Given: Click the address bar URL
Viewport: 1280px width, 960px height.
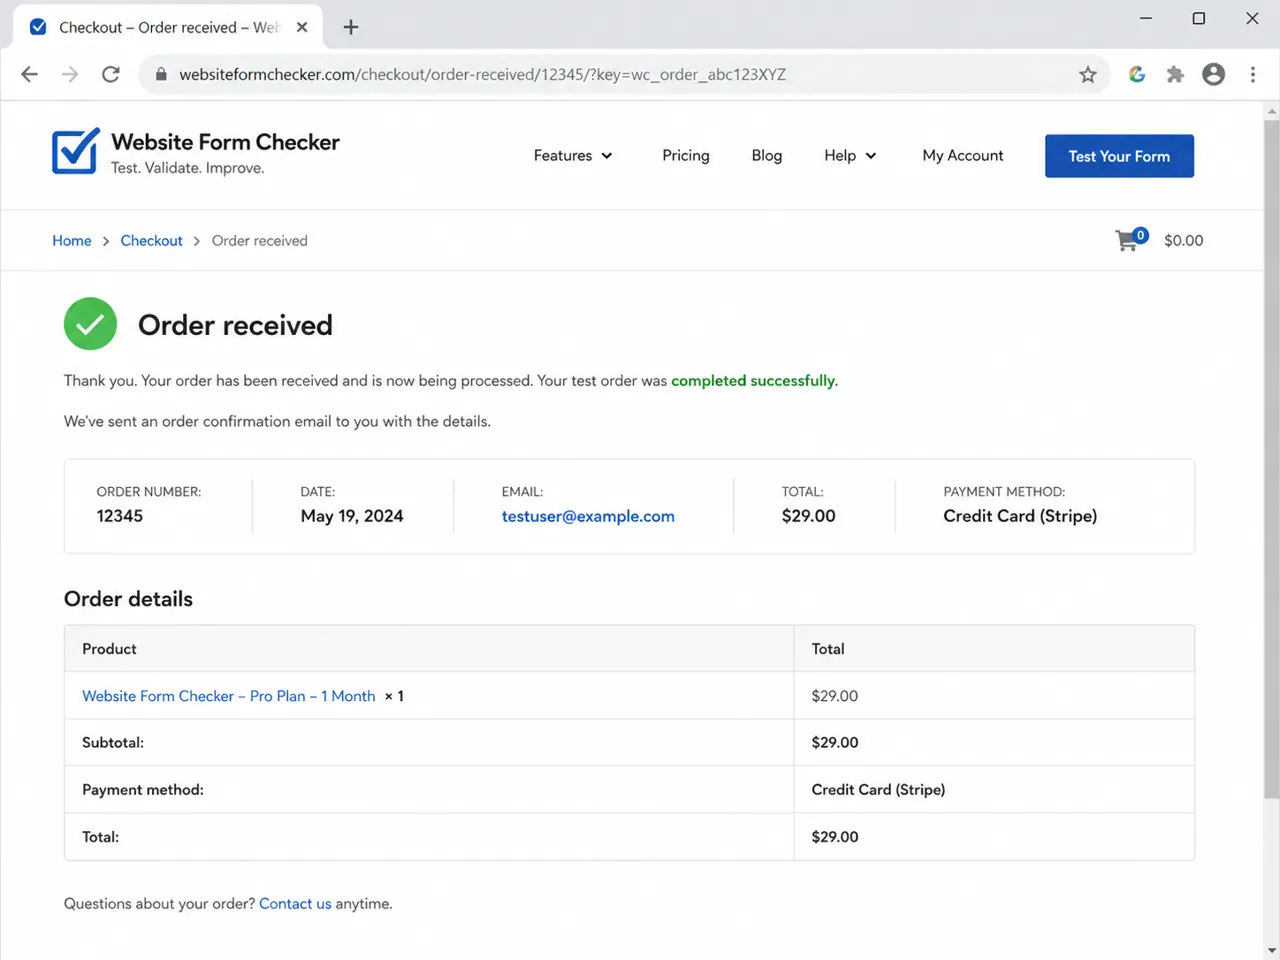Looking at the screenshot, I should [x=482, y=74].
